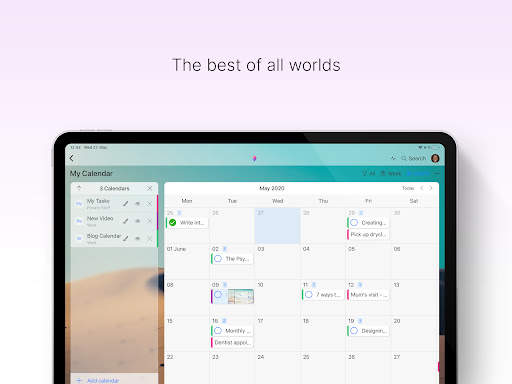Remove the Blog Calendar entry

(x=149, y=238)
